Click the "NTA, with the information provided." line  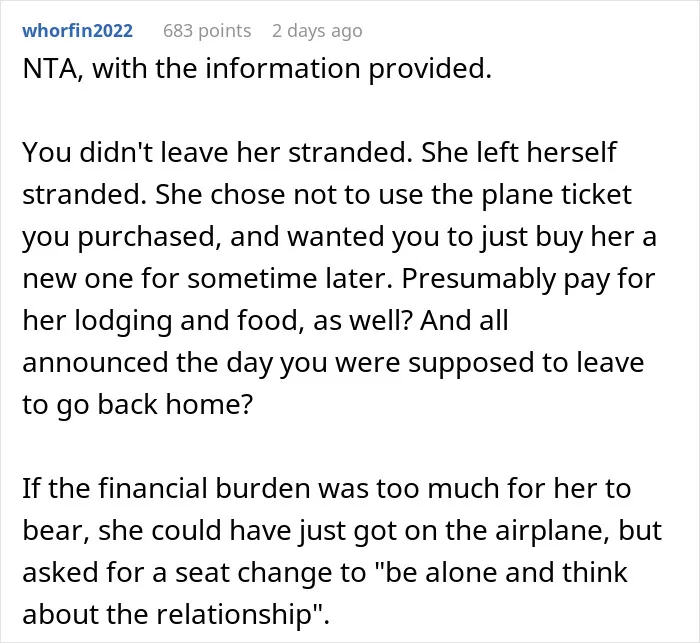(x=257, y=69)
